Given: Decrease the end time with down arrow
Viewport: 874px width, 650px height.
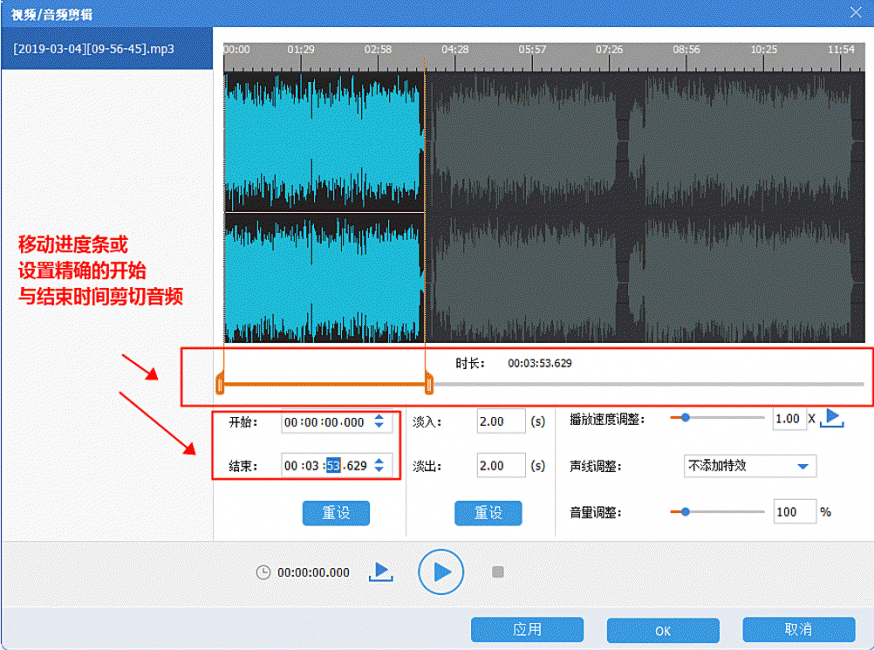Looking at the screenshot, I should (379, 469).
